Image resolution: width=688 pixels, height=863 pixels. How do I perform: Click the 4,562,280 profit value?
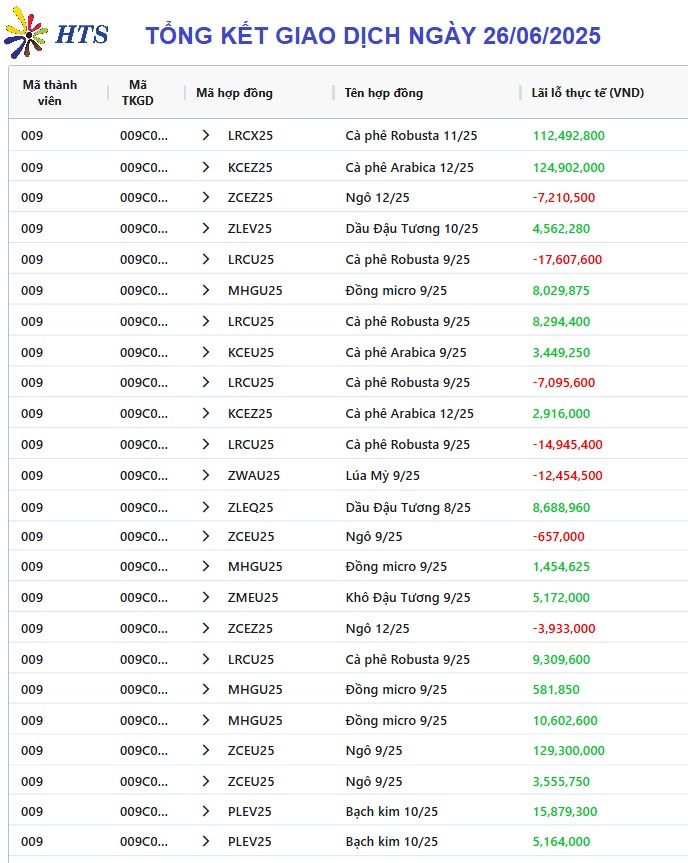point(561,228)
